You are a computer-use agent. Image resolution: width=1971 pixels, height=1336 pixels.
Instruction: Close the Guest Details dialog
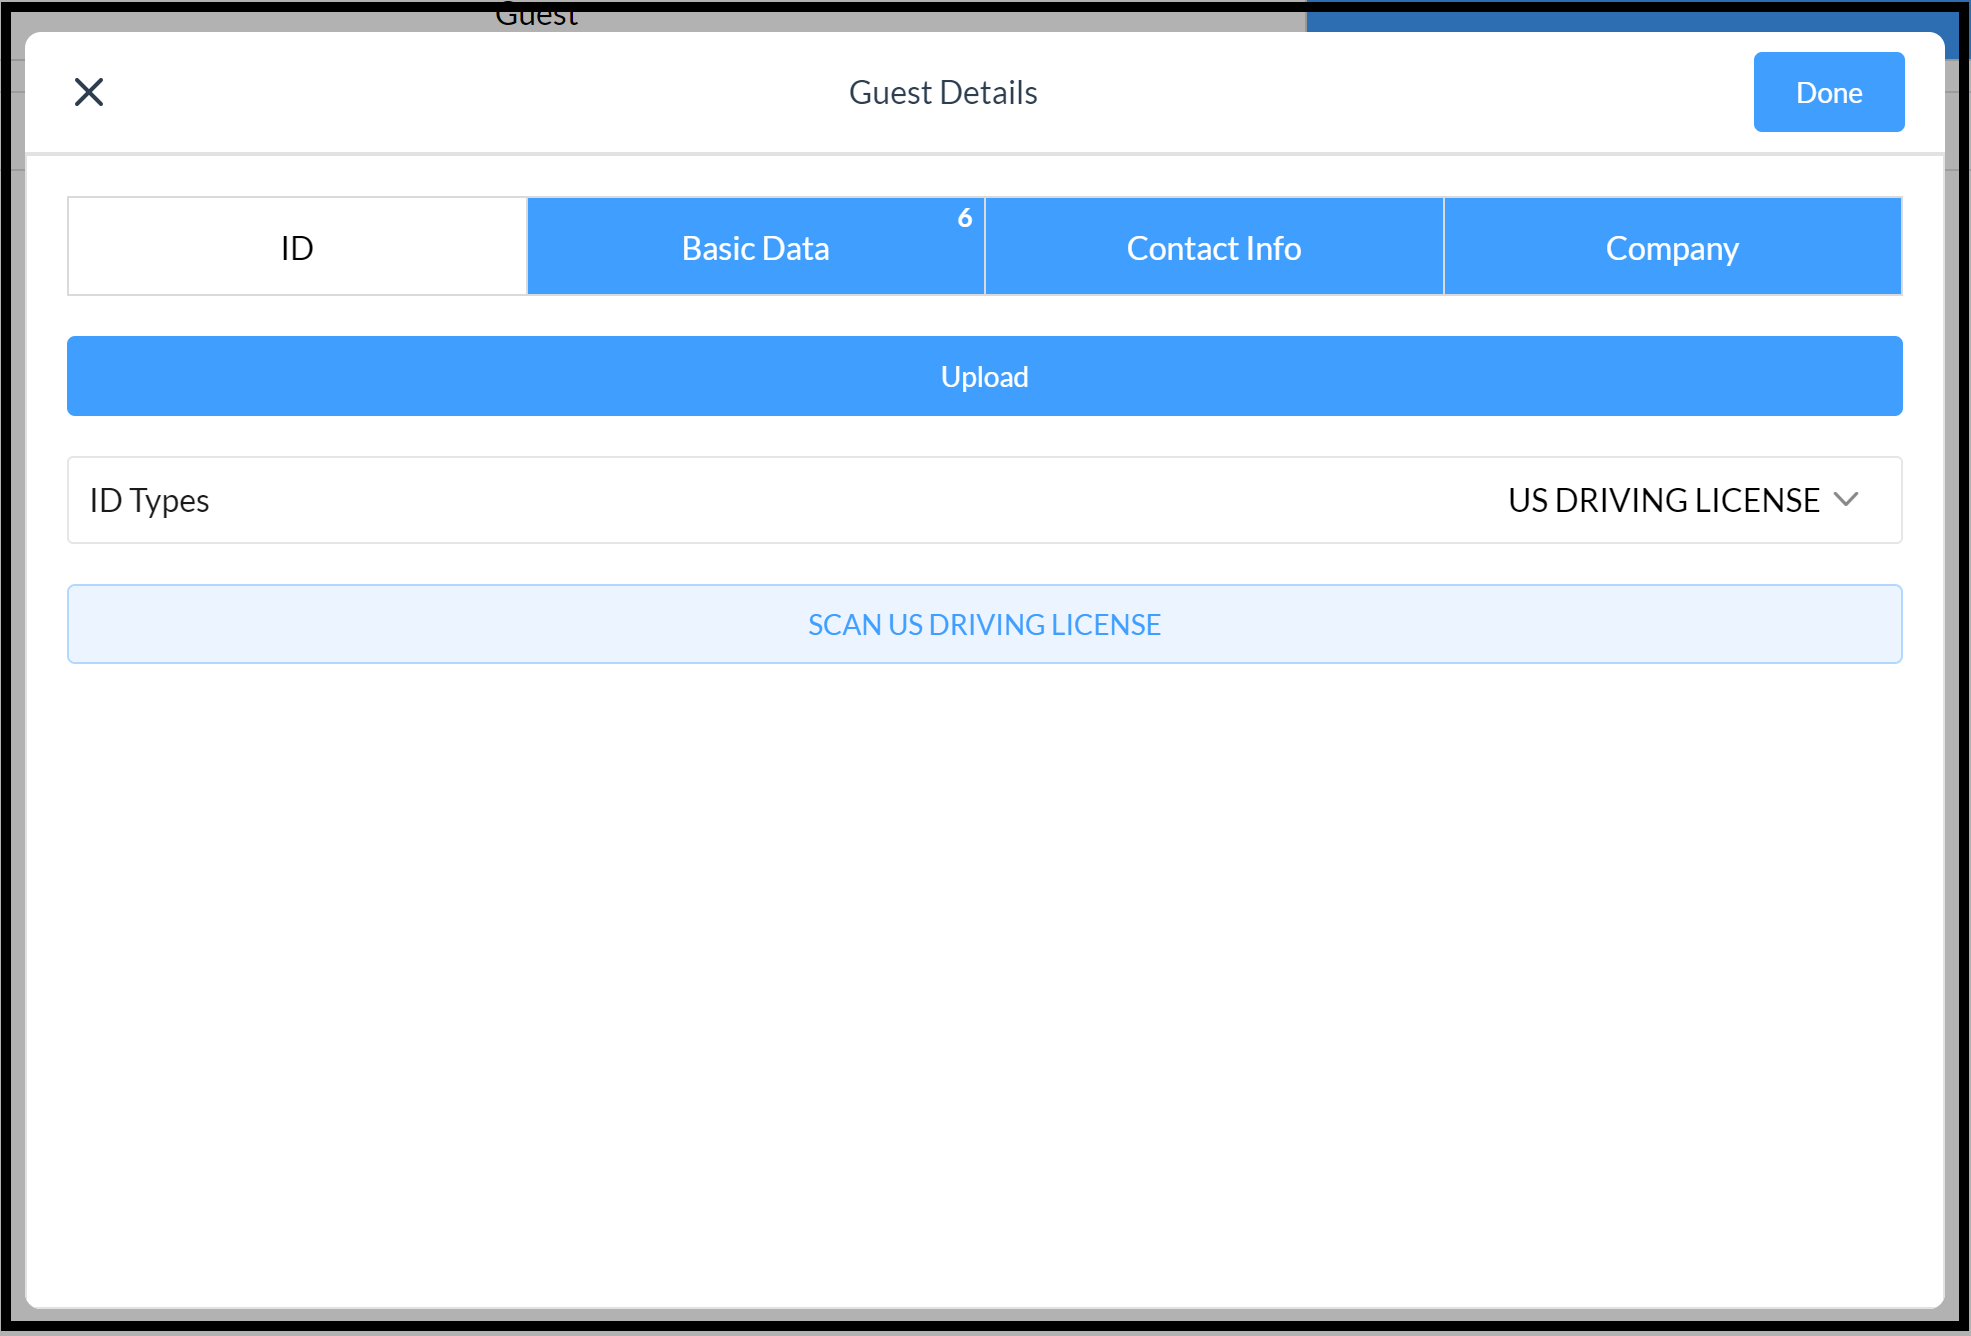point(88,92)
